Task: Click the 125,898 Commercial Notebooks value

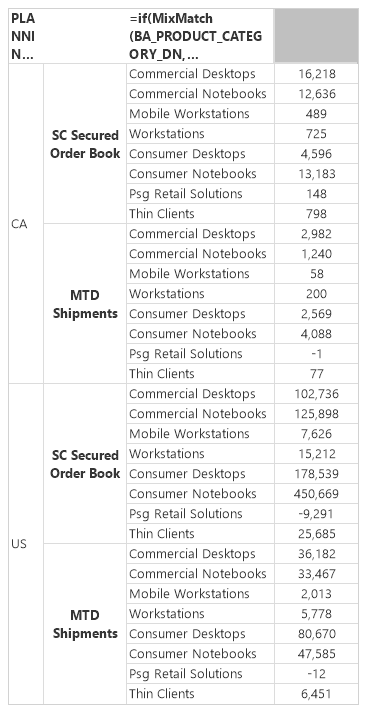Action: [x=316, y=414]
